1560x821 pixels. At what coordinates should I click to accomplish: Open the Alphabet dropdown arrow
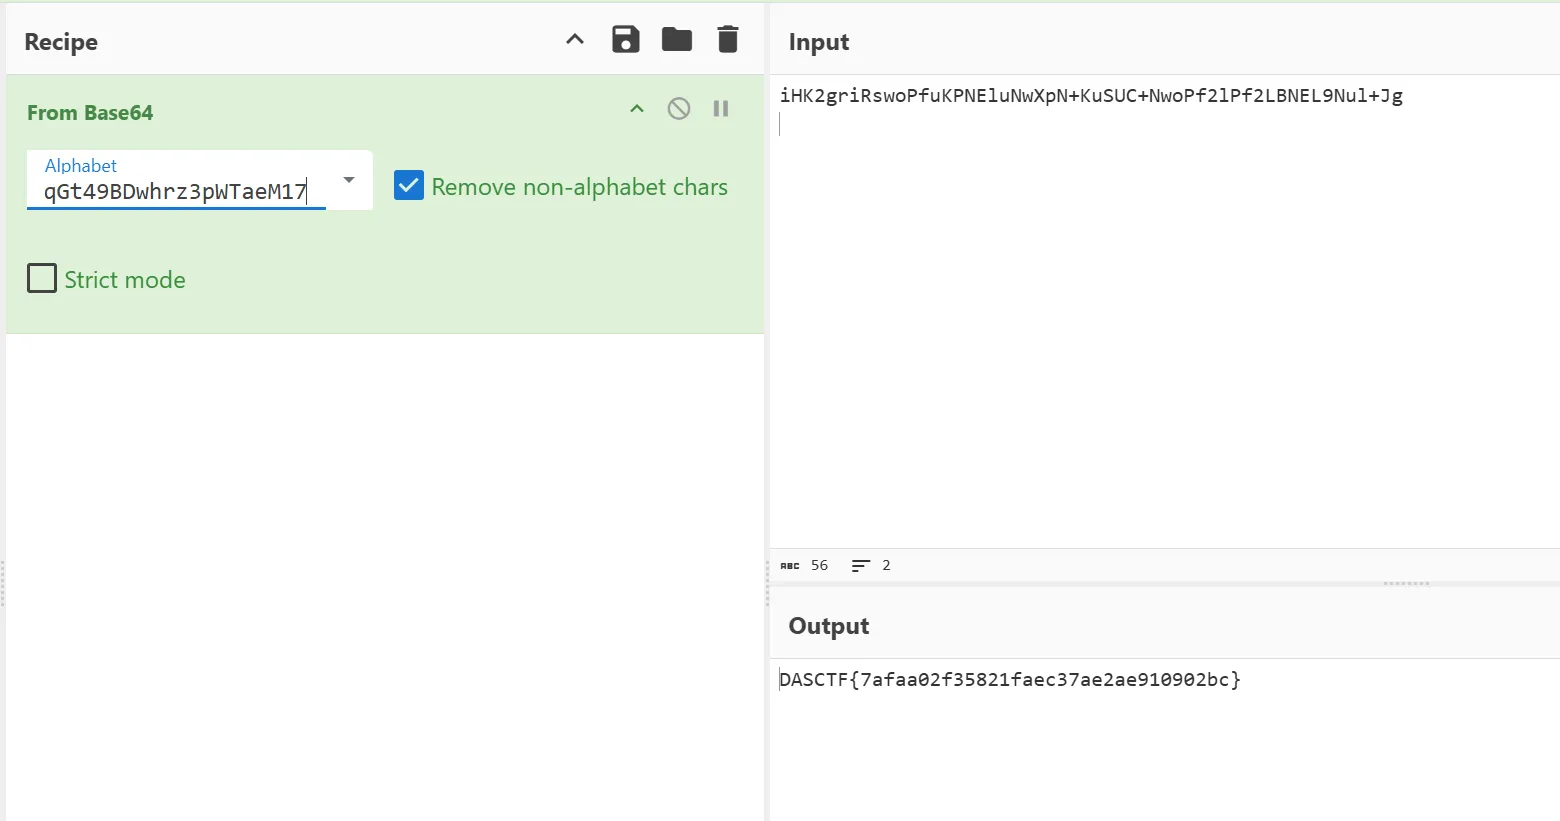coord(349,180)
